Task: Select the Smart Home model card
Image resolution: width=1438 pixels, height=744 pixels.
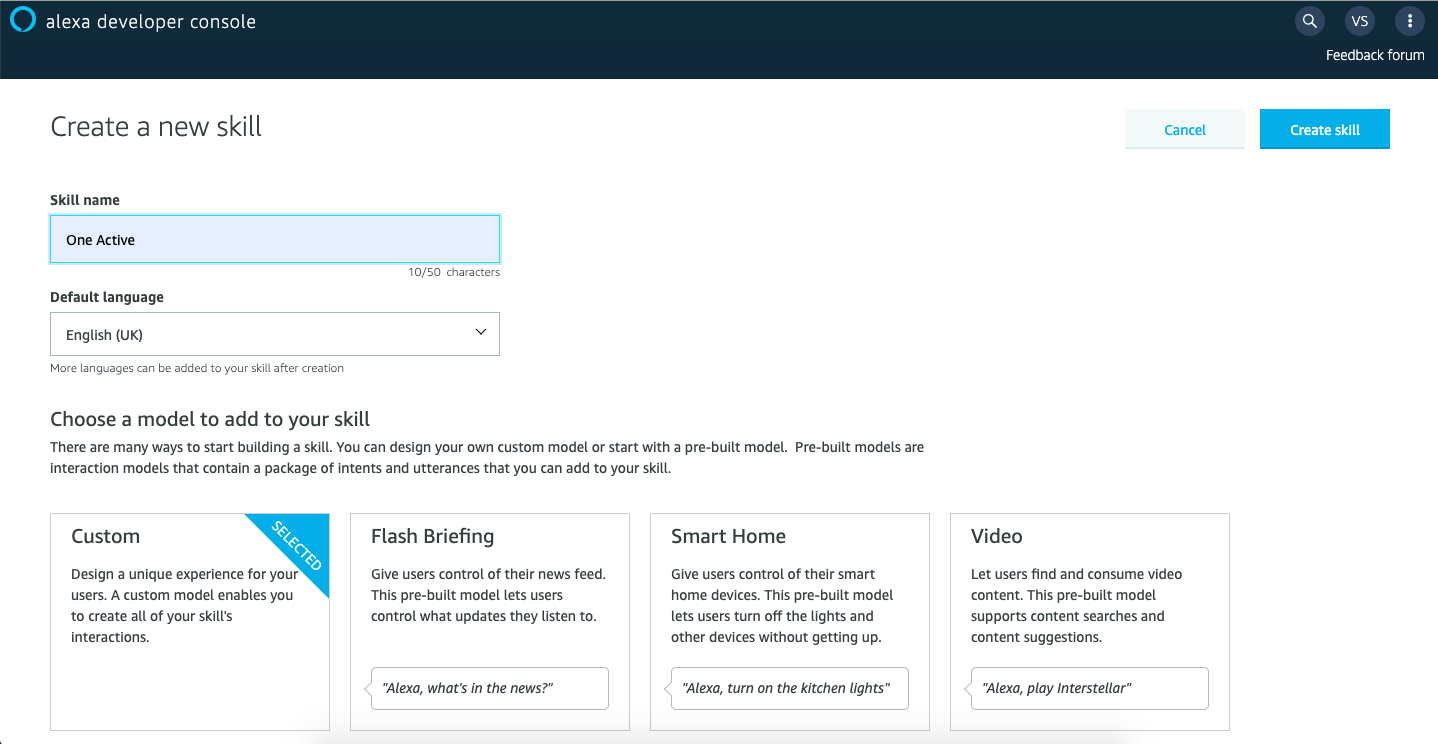Action: click(790, 622)
